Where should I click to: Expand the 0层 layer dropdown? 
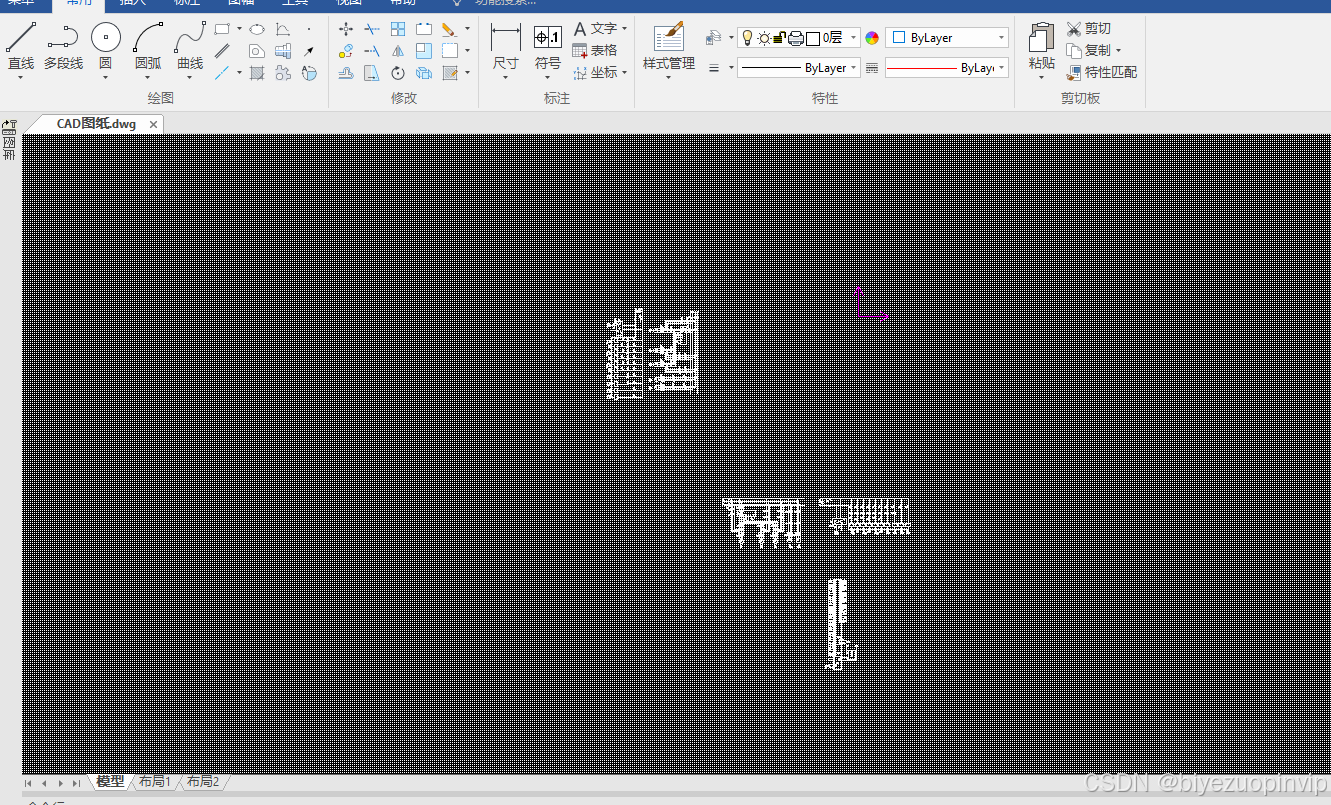853,38
